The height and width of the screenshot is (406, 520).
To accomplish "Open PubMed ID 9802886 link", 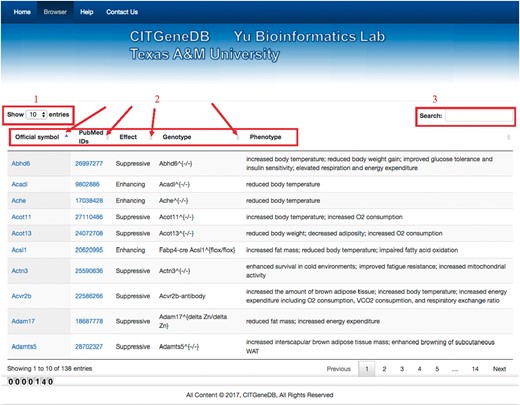I will (87, 184).
